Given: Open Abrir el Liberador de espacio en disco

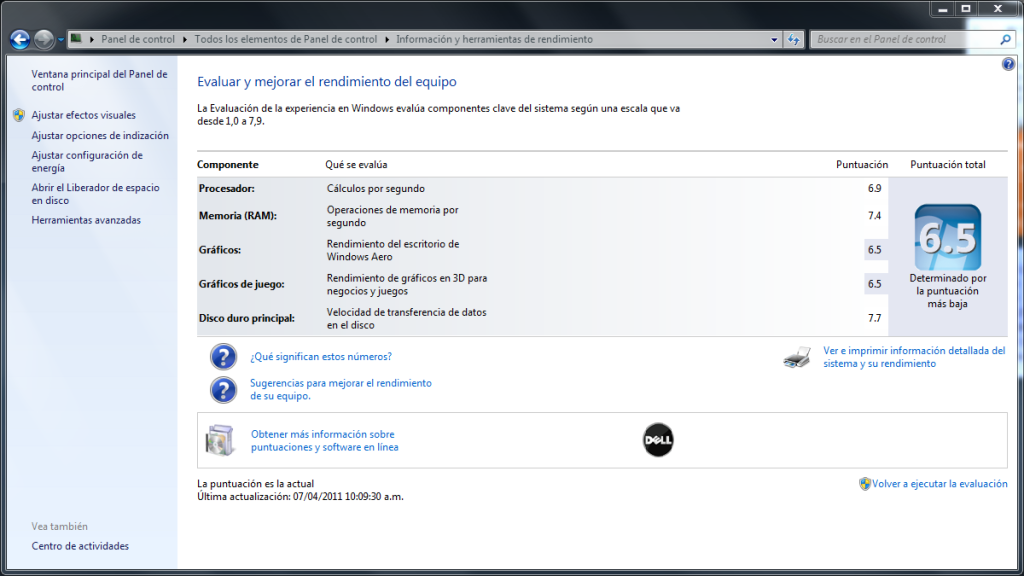Looking at the screenshot, I should pos(95,194).
